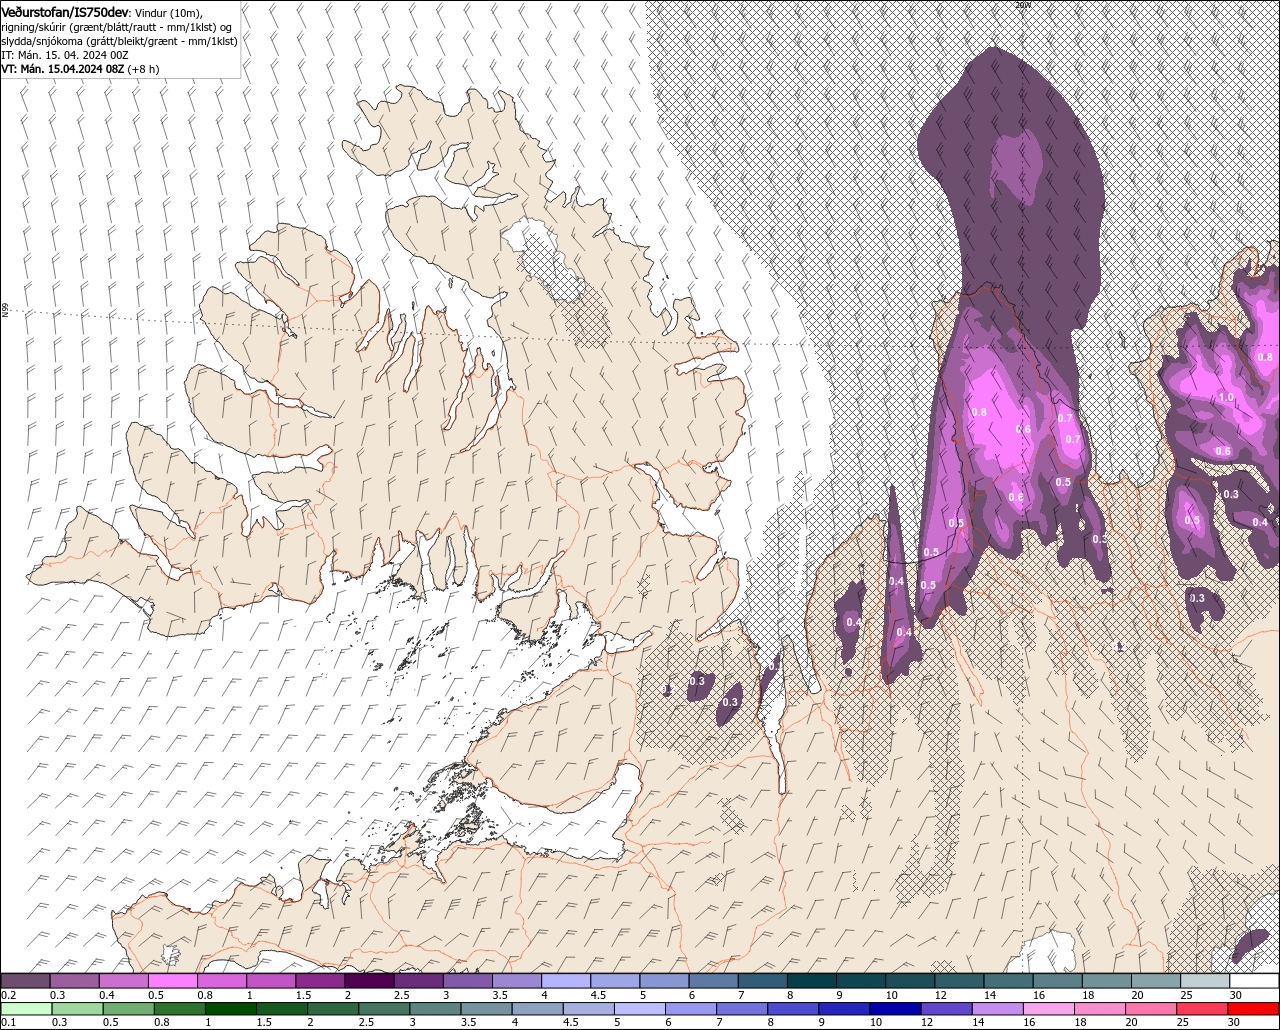This screenshot has height=1030, width=1280.
Task: Pick the light pink 16 swatch in lower legend
Action: click(1049, 1008)
